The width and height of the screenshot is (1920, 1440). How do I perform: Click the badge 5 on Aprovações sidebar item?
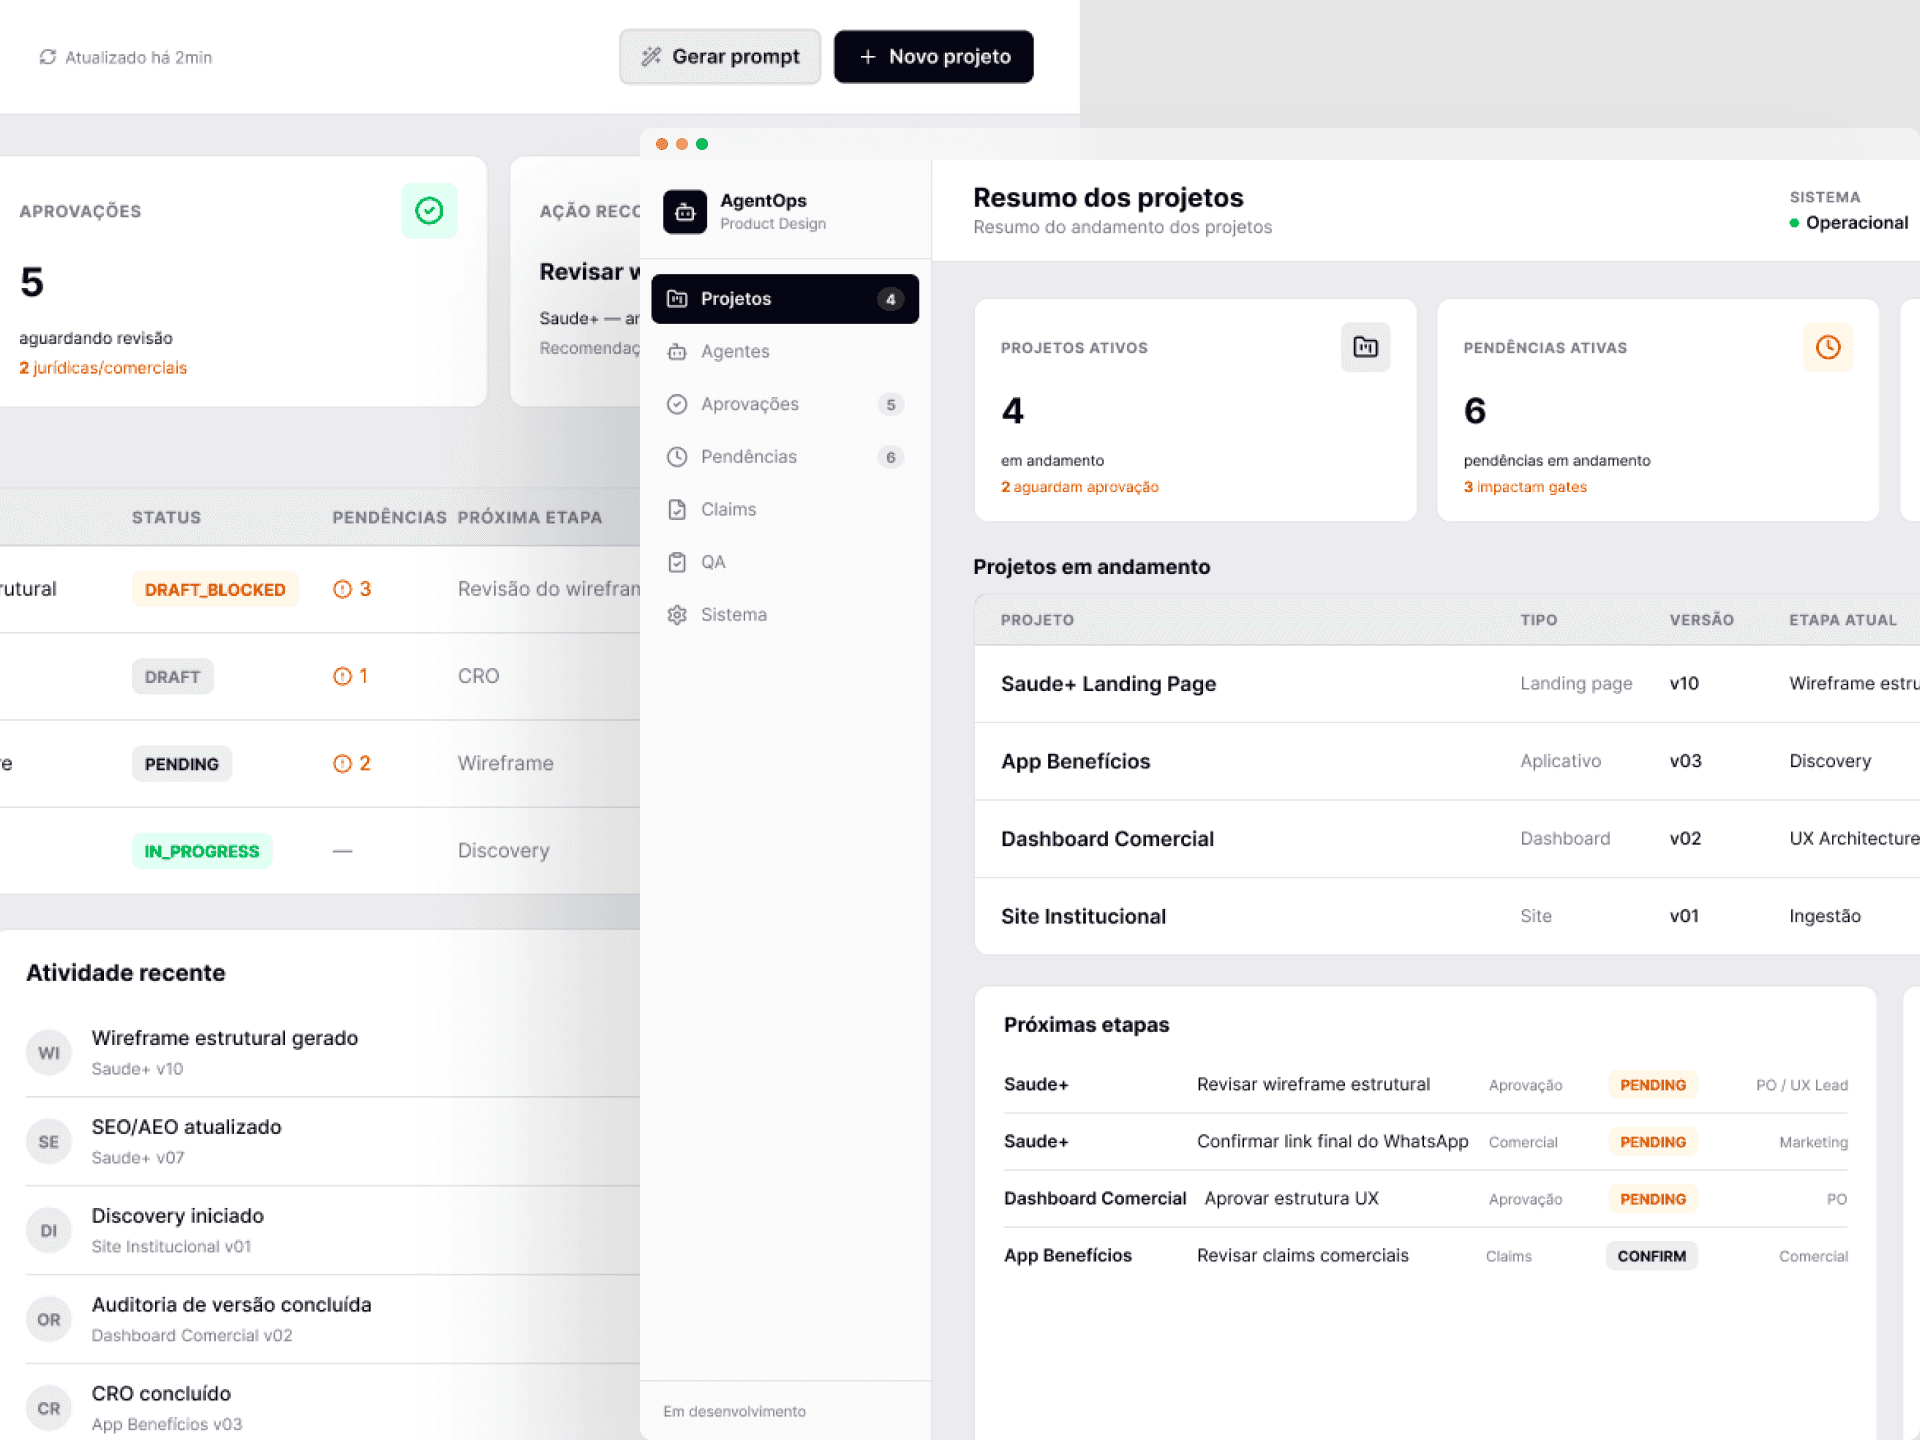pos(890,405)
